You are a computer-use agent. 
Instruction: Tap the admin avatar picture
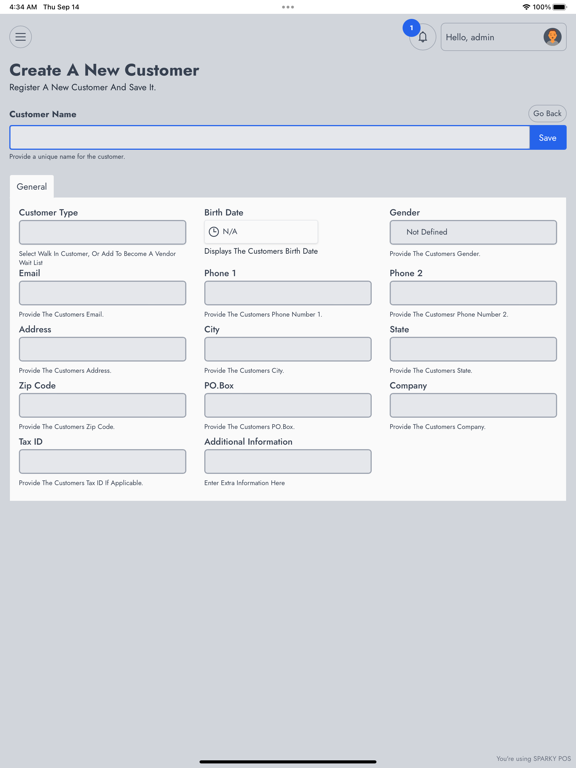click(x=552, y=37)
